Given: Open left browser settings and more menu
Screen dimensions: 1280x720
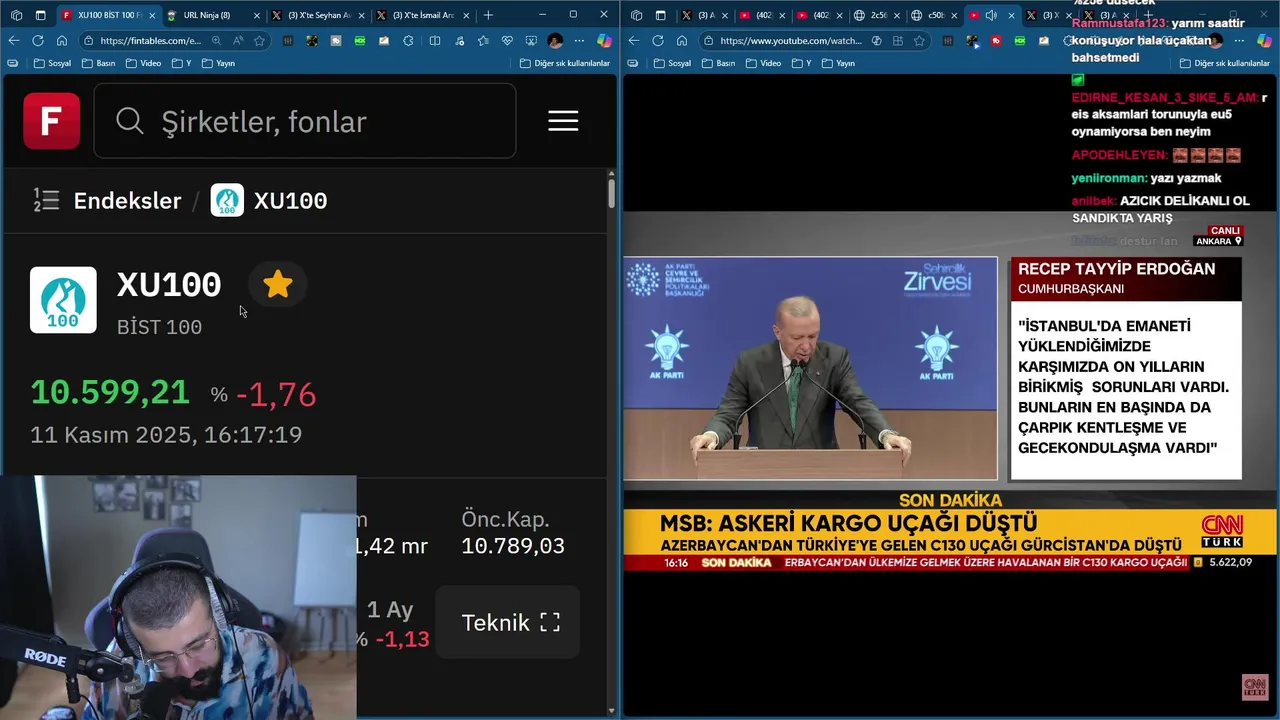Looking at the screenshot, I should [579, 41].
